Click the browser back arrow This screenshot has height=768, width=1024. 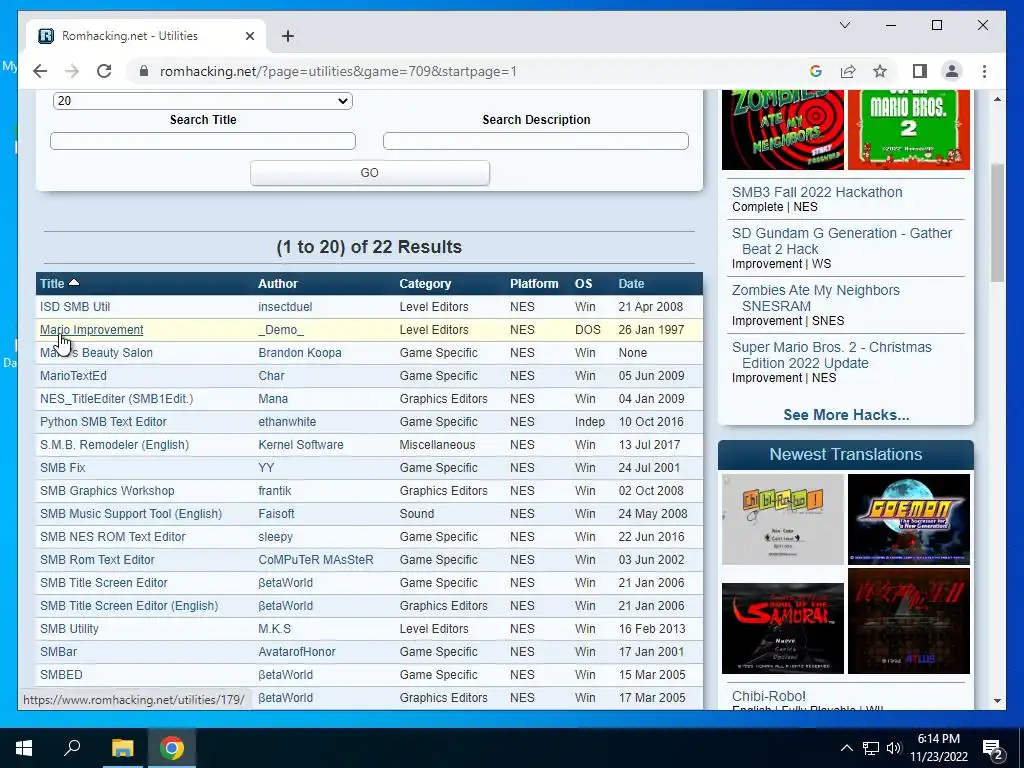(x=40, y=71)
